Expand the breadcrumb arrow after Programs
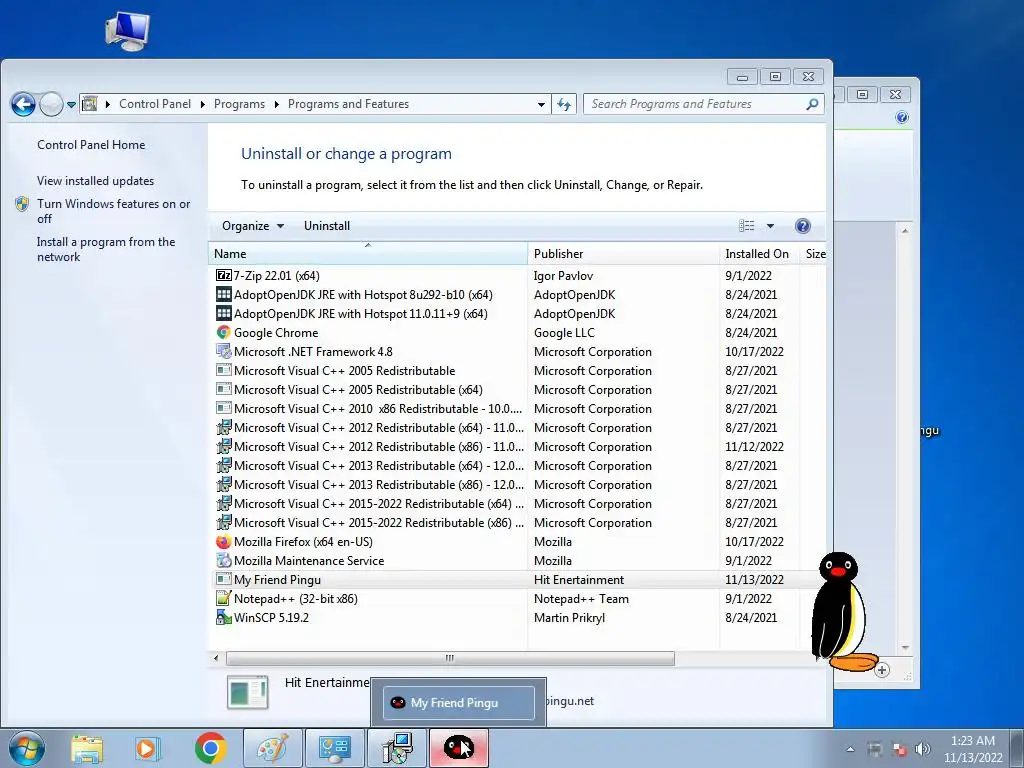 pos(276,104)
